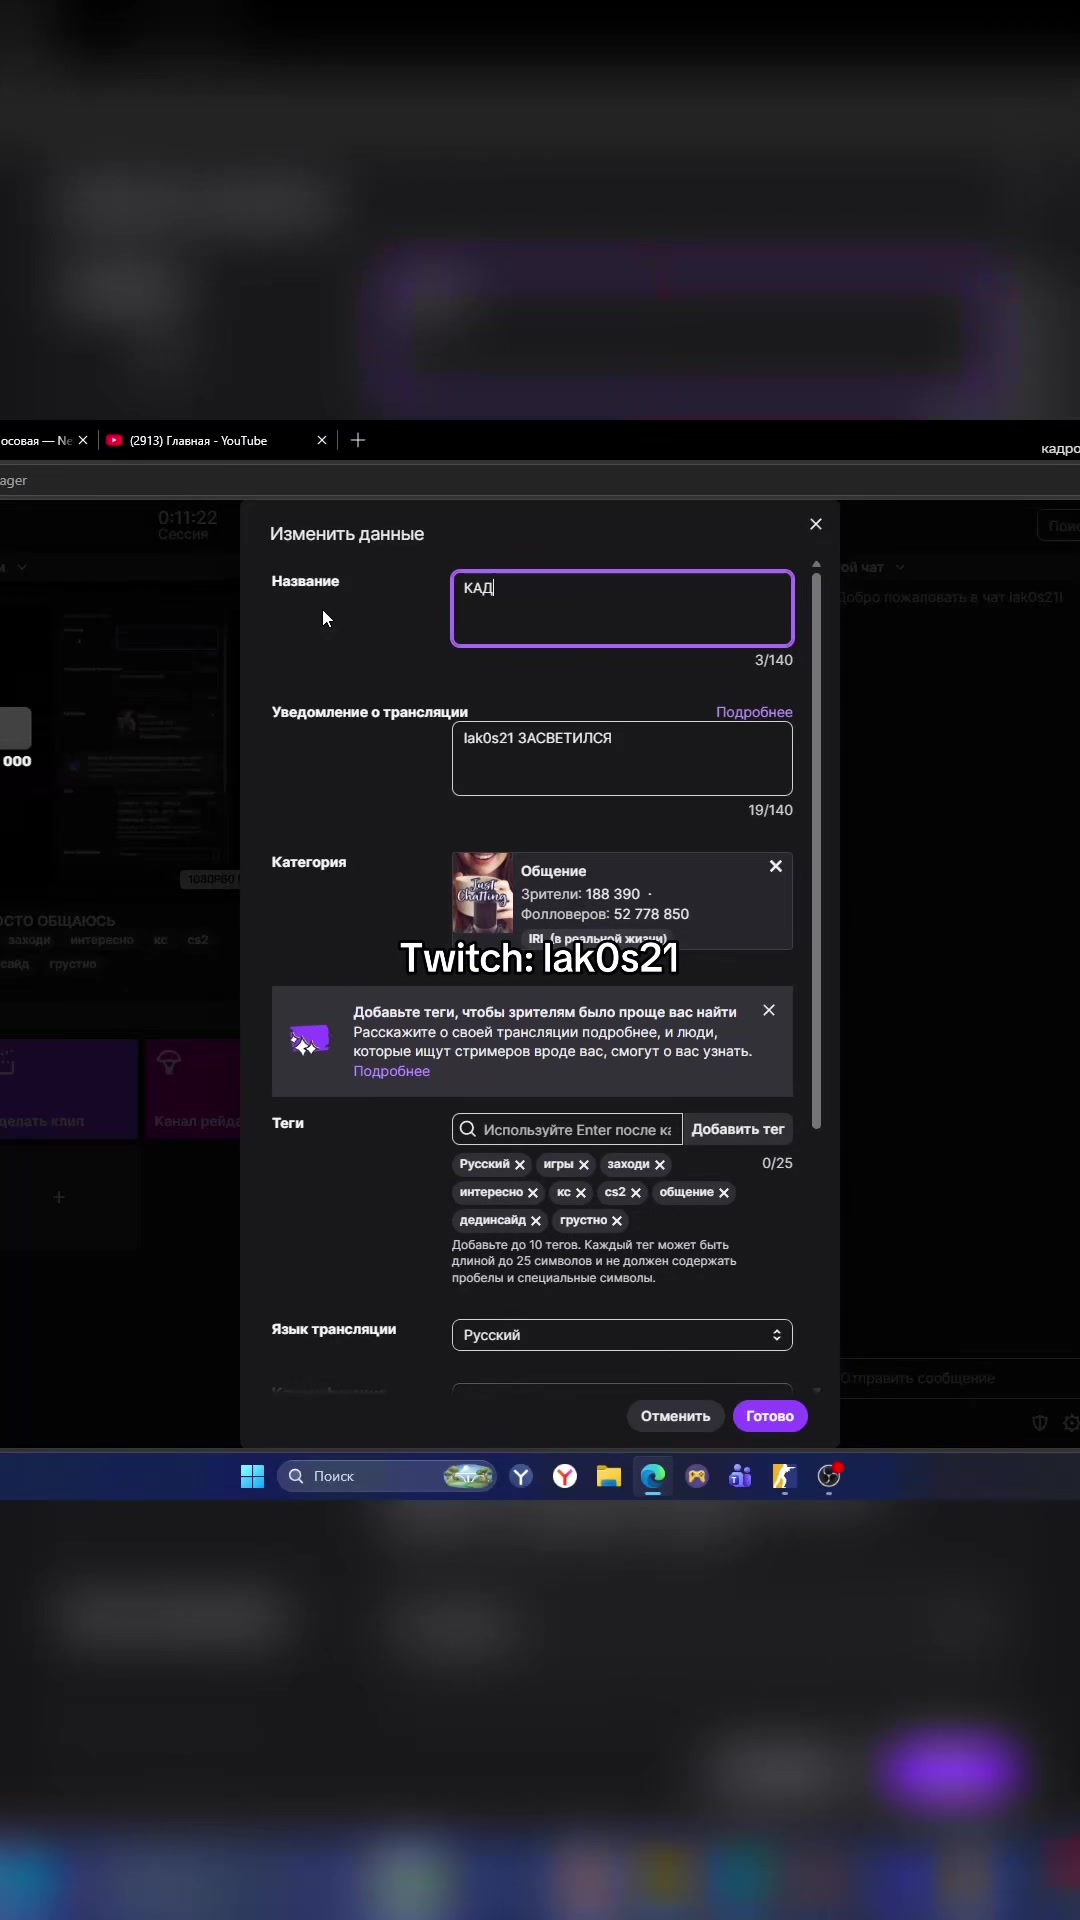Click the magnifier icon in the tag search
The height and width of the screenshot is (1920, 1080).
click(467, 1129)
